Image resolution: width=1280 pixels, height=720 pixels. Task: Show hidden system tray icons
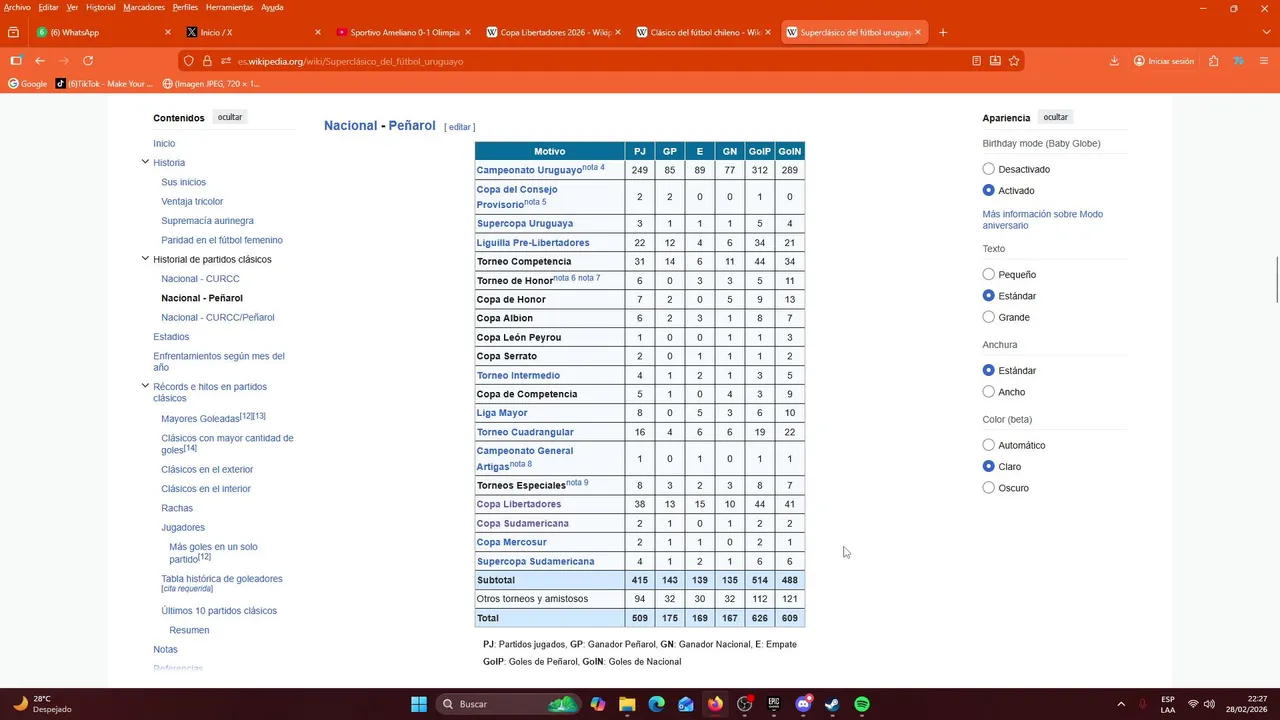(x=1120, y=704)
